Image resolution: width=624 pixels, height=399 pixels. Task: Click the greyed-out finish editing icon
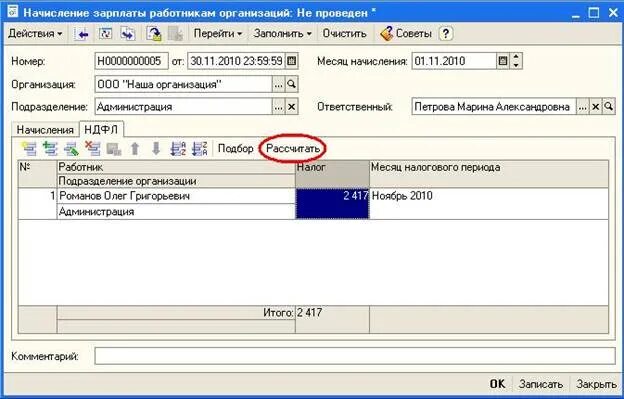coord(114,149)
